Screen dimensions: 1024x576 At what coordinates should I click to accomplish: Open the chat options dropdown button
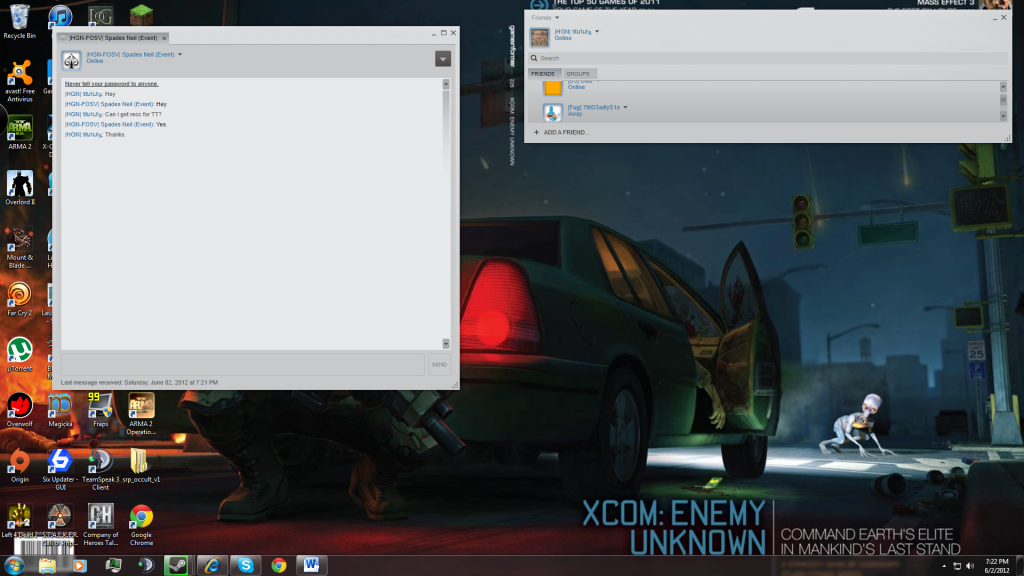(x=443, y=59)
